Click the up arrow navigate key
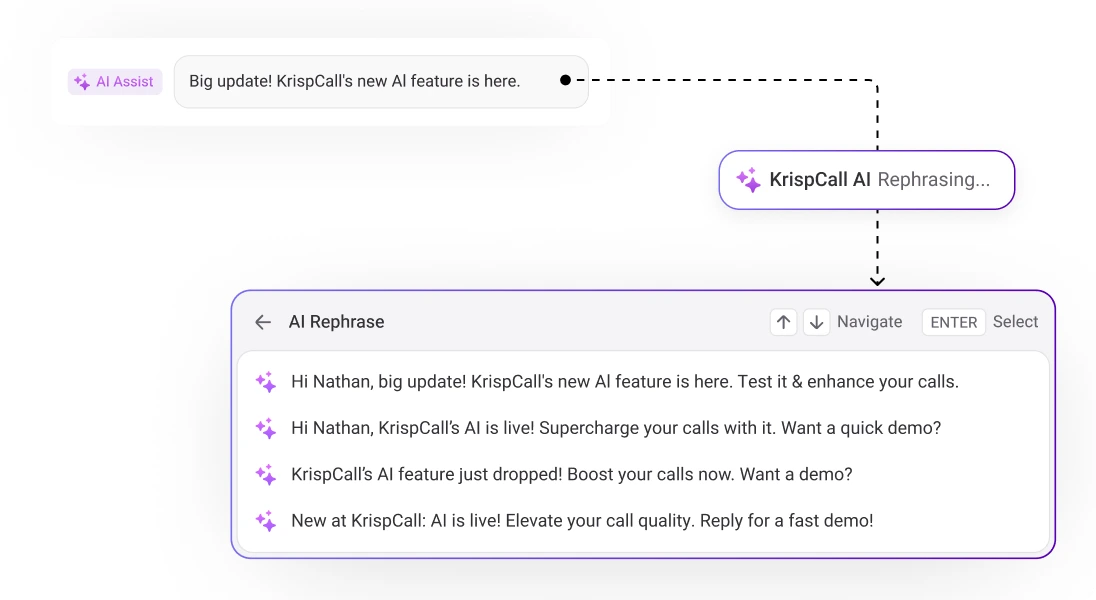Viewport: 1096px width, 600px height. pyautogui.click(x=783, y=322)
